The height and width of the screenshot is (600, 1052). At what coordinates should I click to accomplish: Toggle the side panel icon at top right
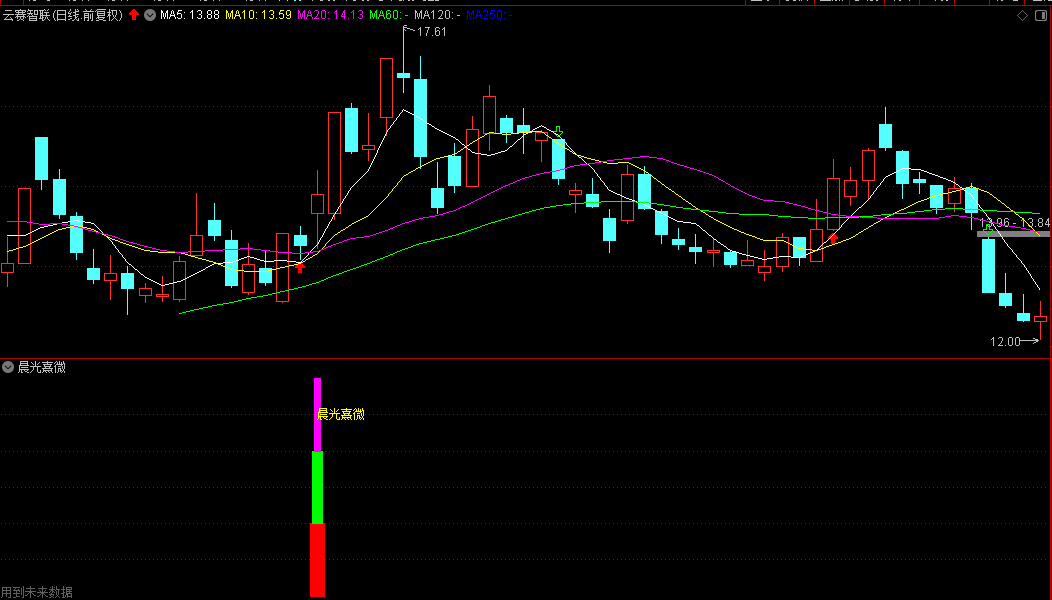(1041, 15)
